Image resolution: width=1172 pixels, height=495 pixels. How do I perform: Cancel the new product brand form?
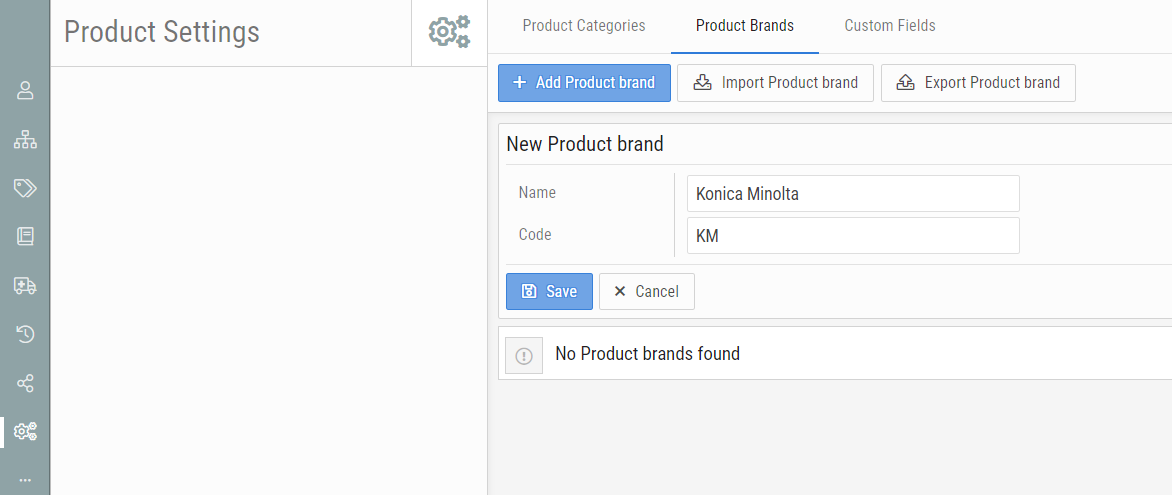coord(646,292)
